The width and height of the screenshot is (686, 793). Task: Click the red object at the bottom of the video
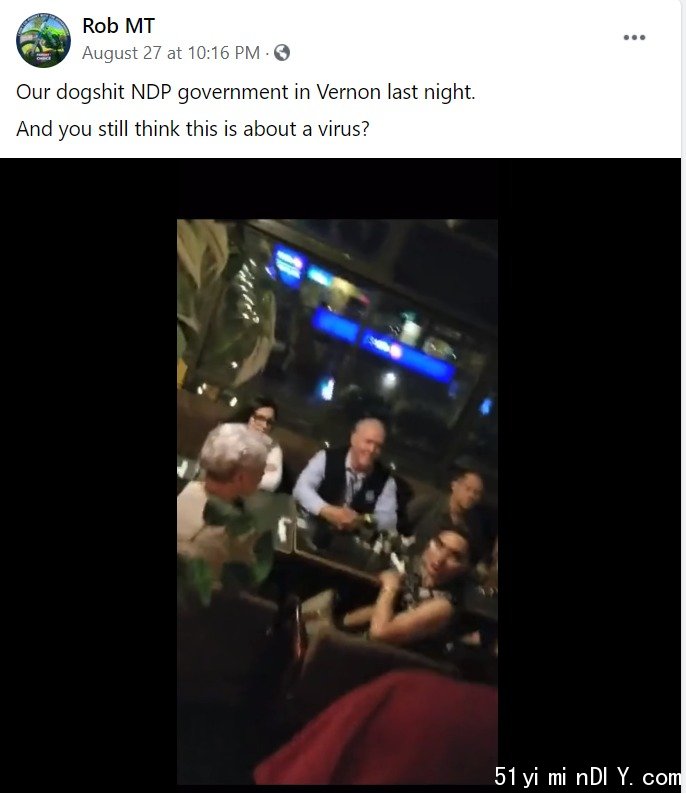(379, 728)
